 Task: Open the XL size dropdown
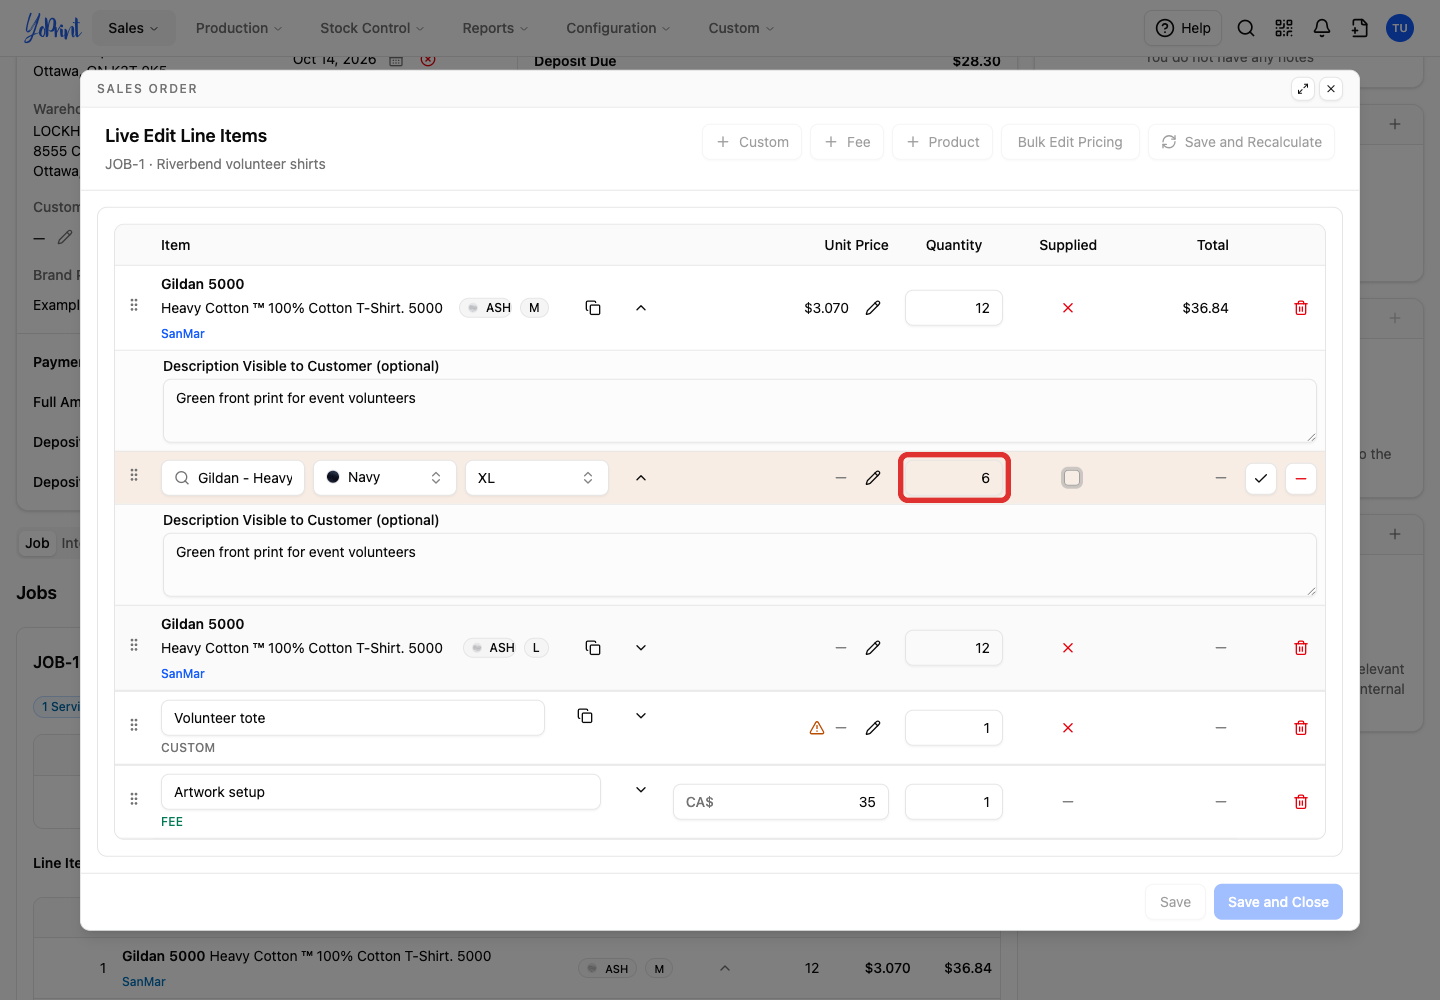tap(537, 478)
